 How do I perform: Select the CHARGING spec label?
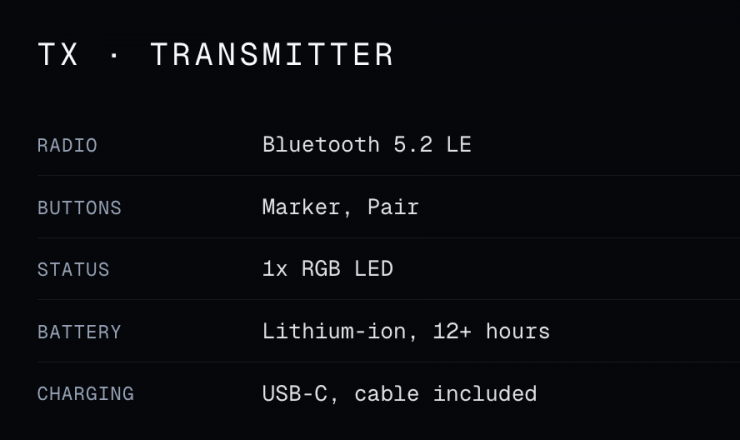point(85,394)
